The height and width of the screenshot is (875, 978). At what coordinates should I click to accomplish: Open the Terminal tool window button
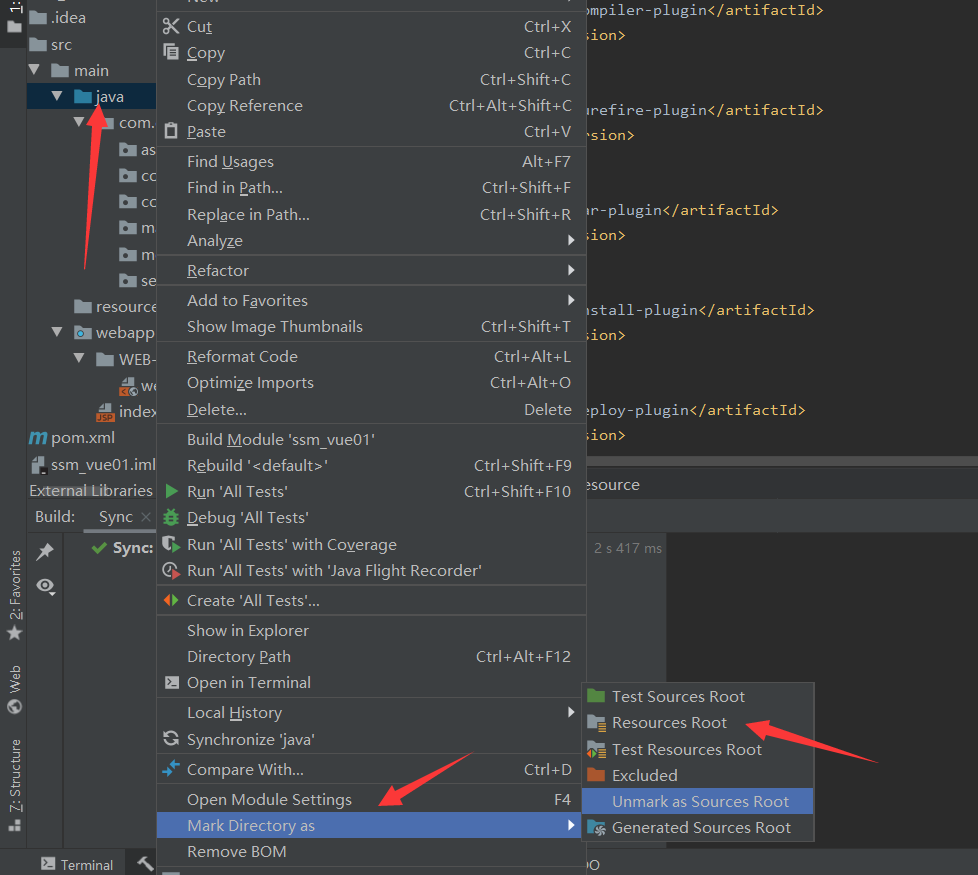click(x=77, y=864)
